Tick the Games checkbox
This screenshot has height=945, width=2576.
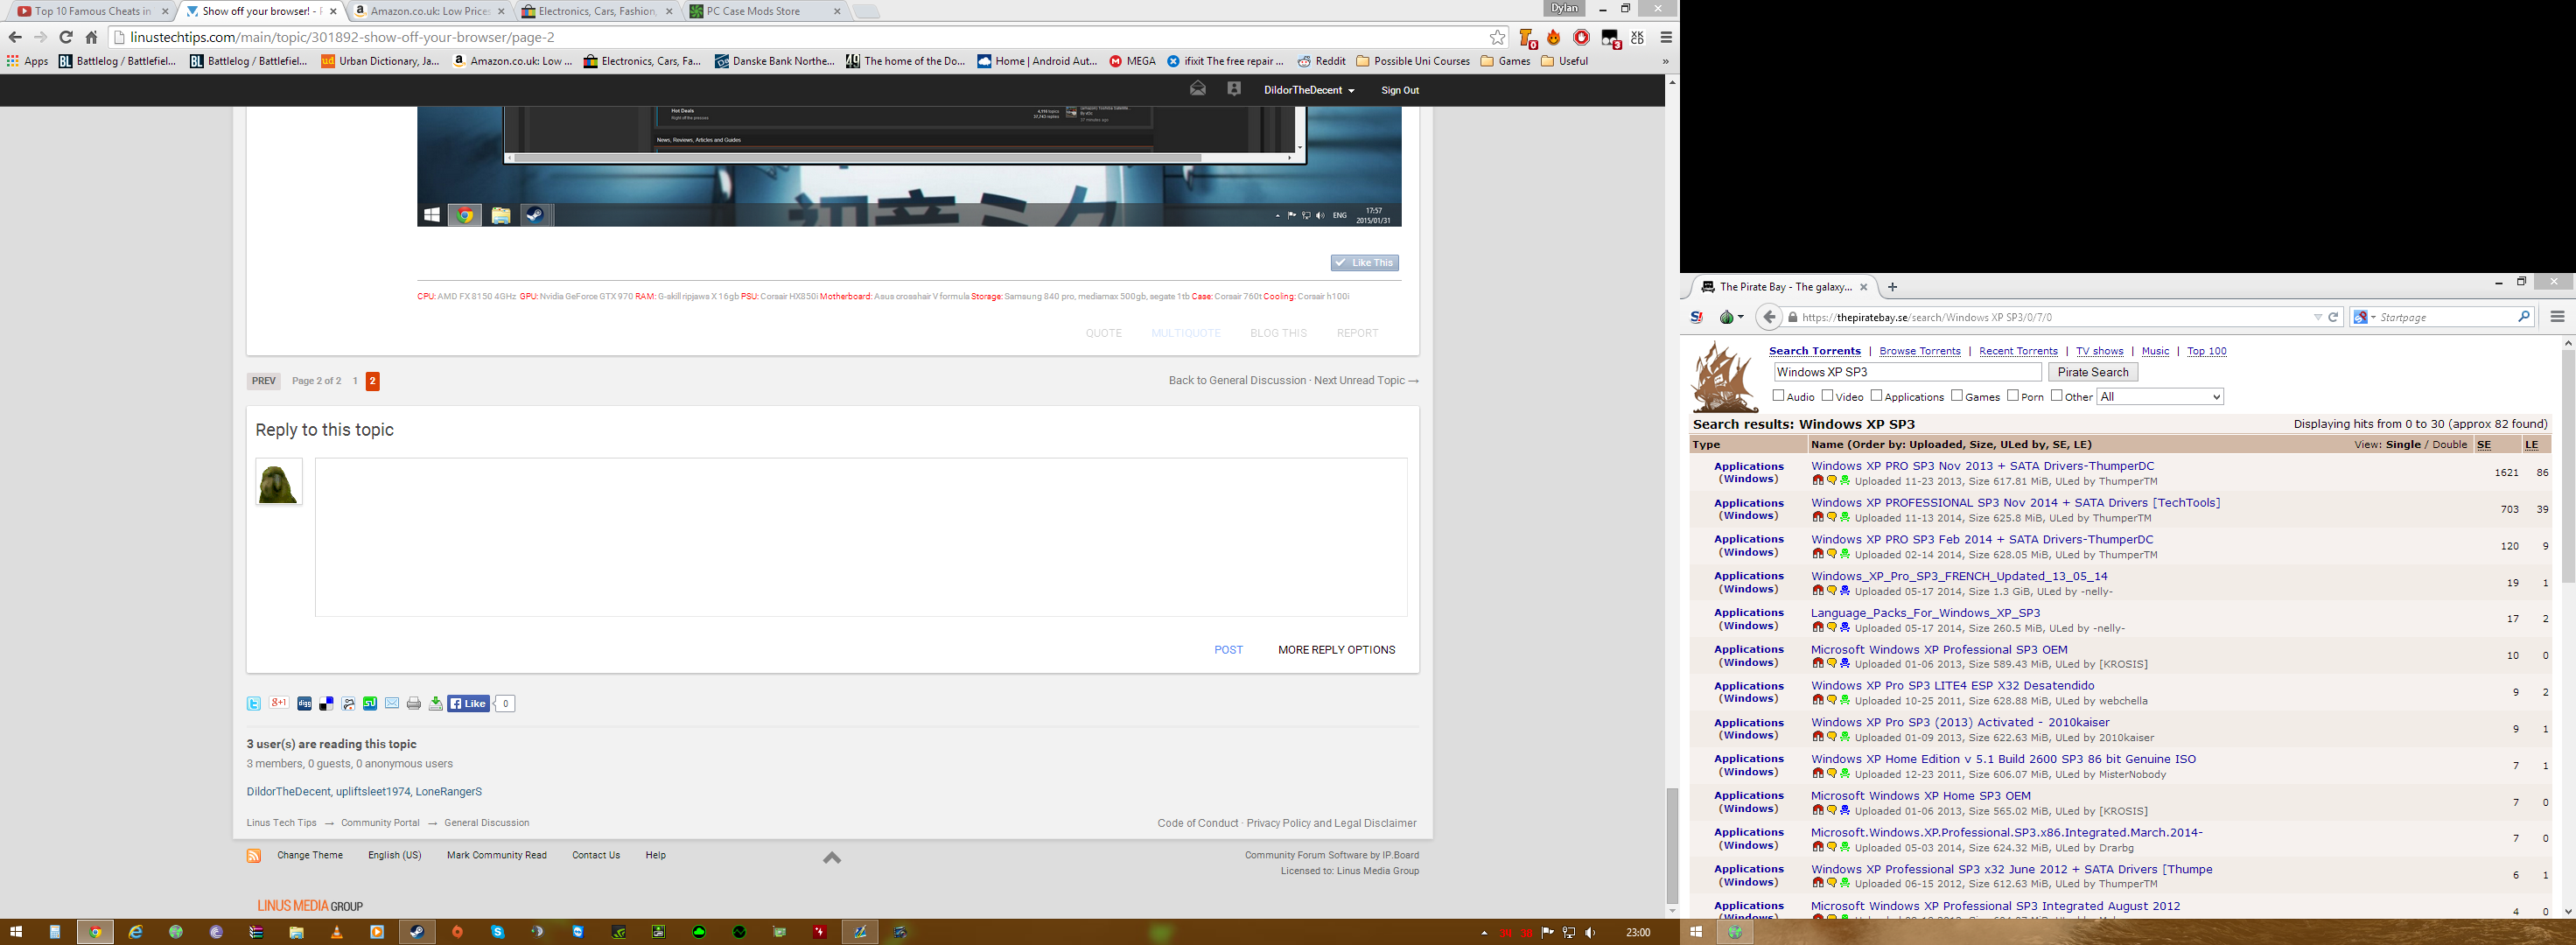coord(1957,396)
